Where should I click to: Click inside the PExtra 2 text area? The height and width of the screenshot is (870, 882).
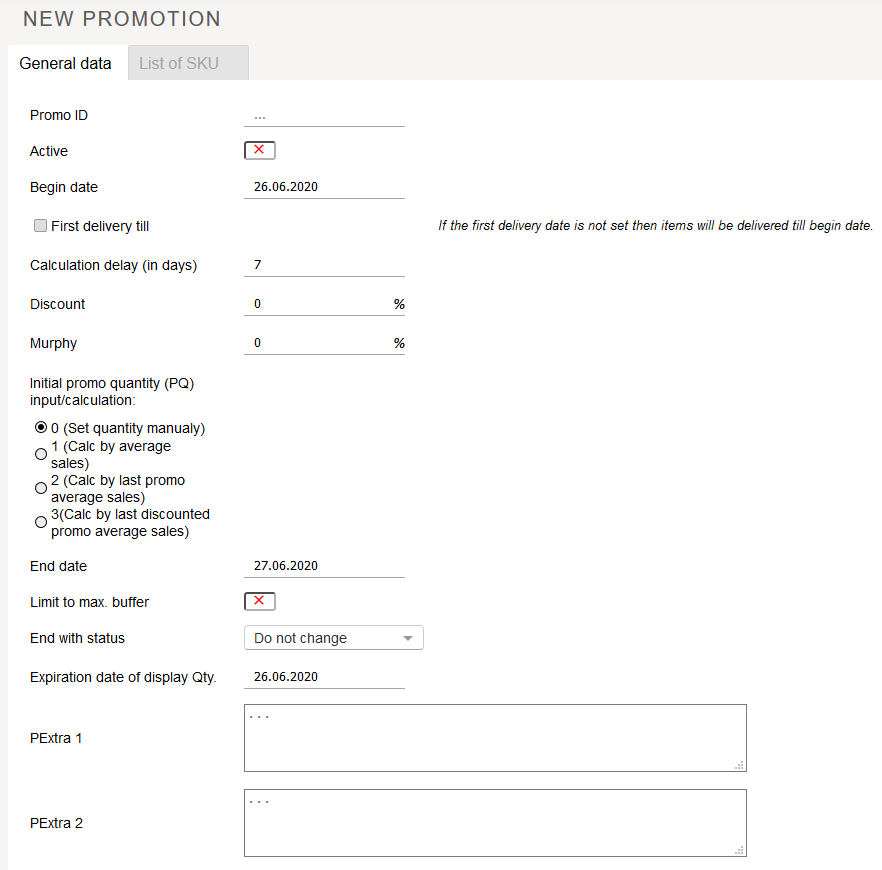pyautogui.click(x=494, y=823)
